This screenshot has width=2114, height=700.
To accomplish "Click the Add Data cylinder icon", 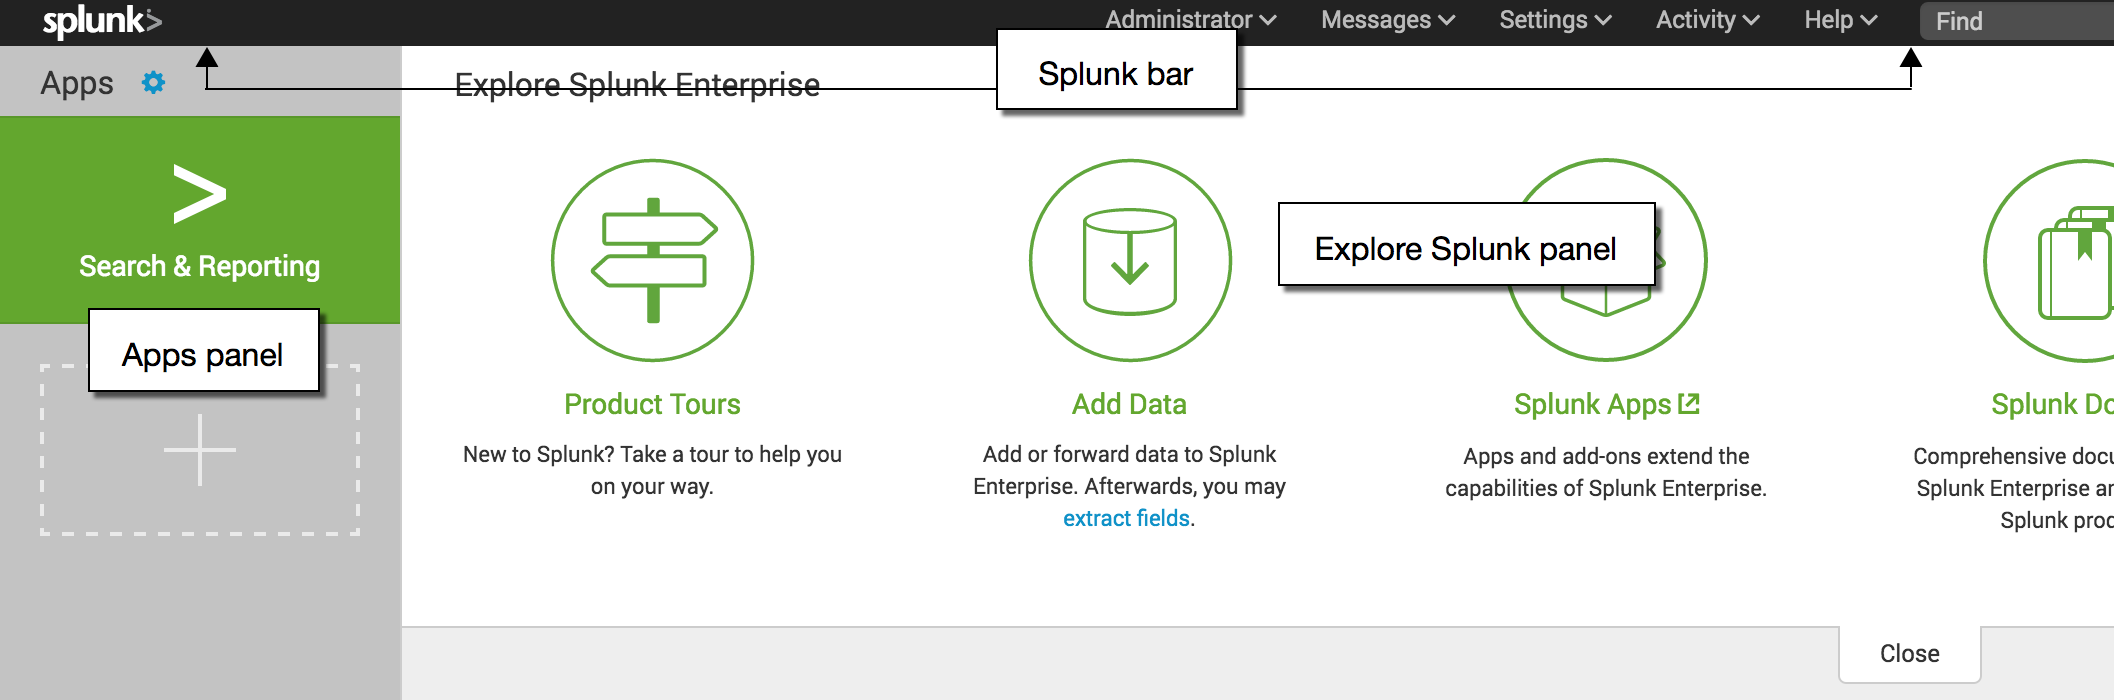I will pos(1130,260).
